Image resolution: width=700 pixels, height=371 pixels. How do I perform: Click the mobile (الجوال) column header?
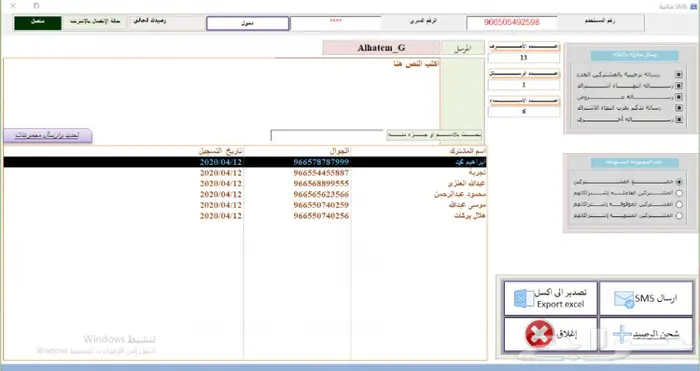[338, 151]
